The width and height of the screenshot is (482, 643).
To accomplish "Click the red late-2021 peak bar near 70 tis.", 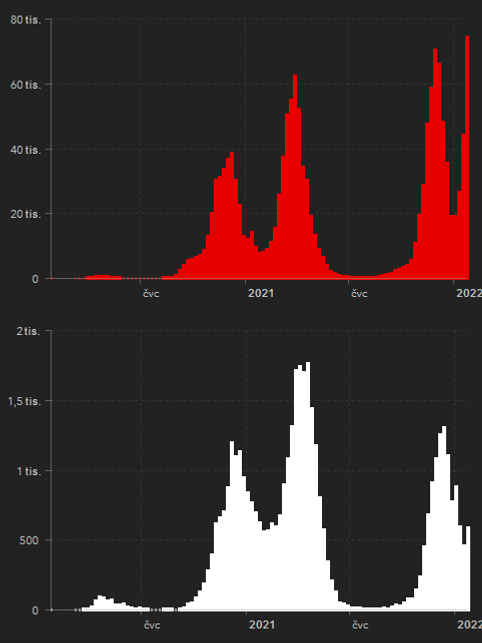I will point(435,164).
